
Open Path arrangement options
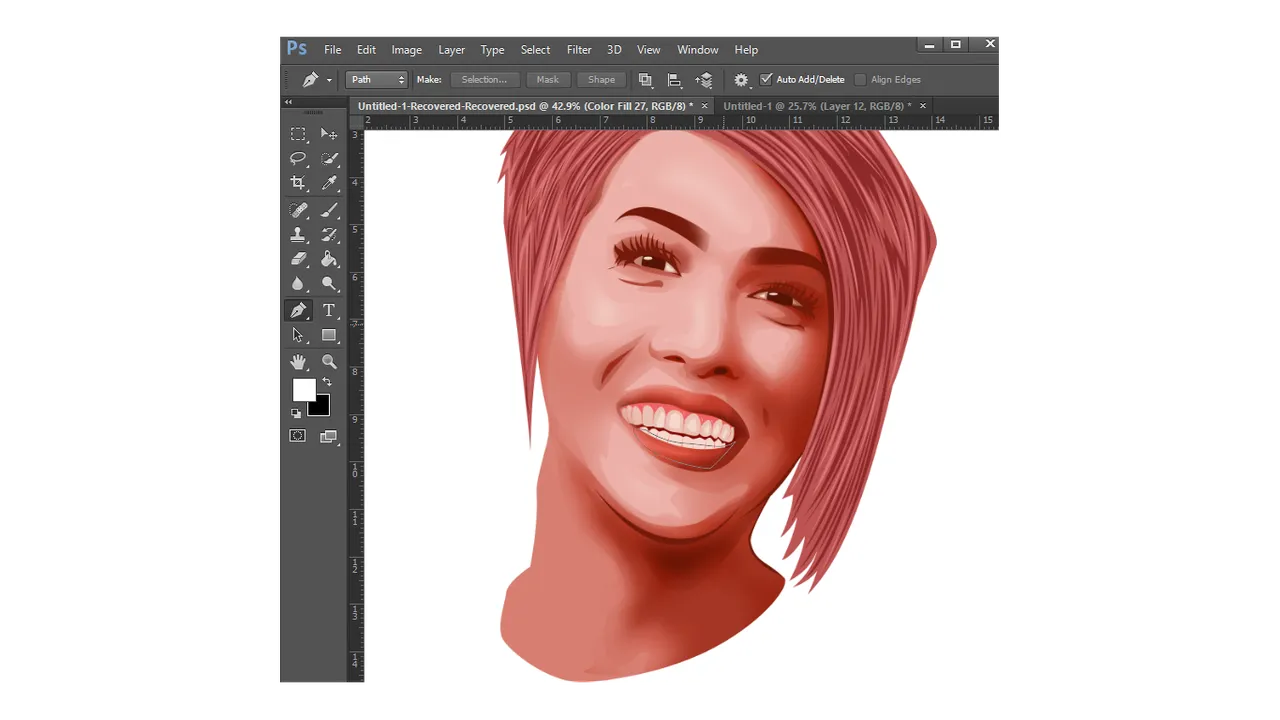(705, 80)
